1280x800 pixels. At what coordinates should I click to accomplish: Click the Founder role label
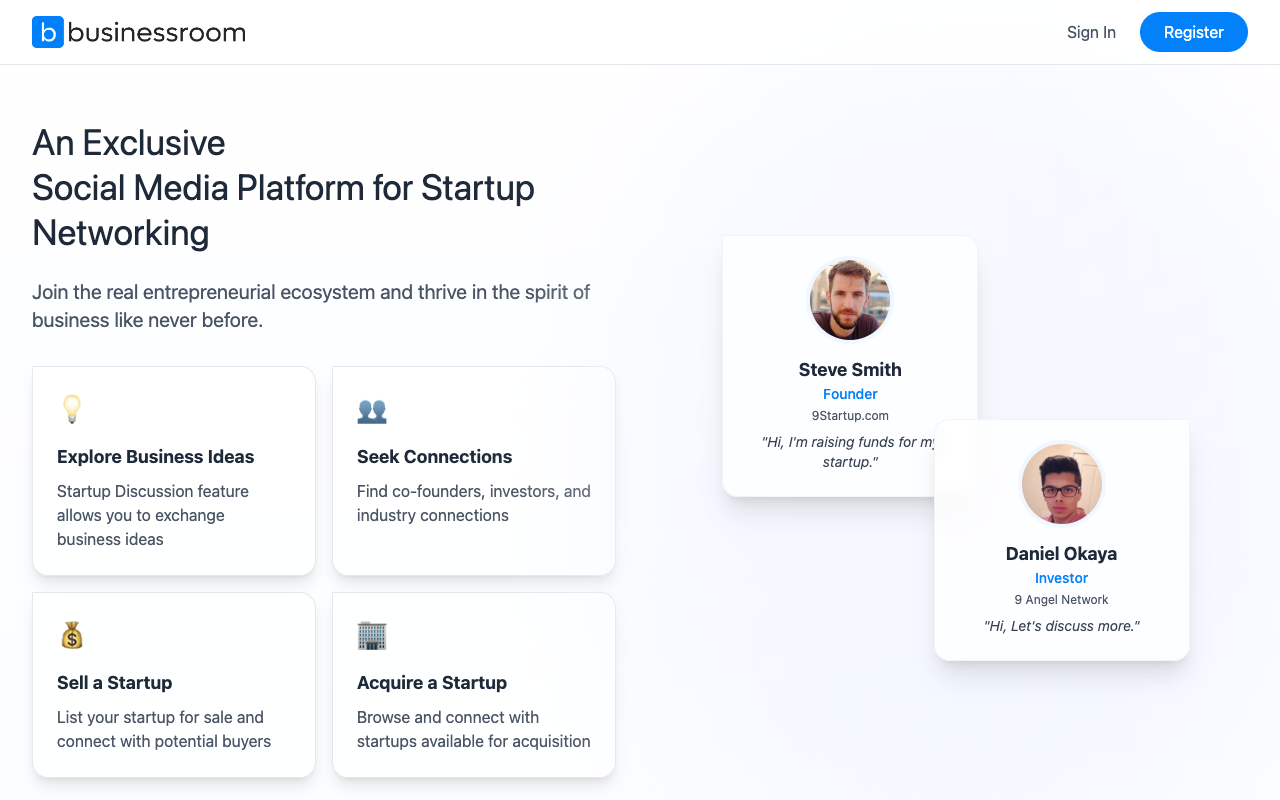point(850,394)
